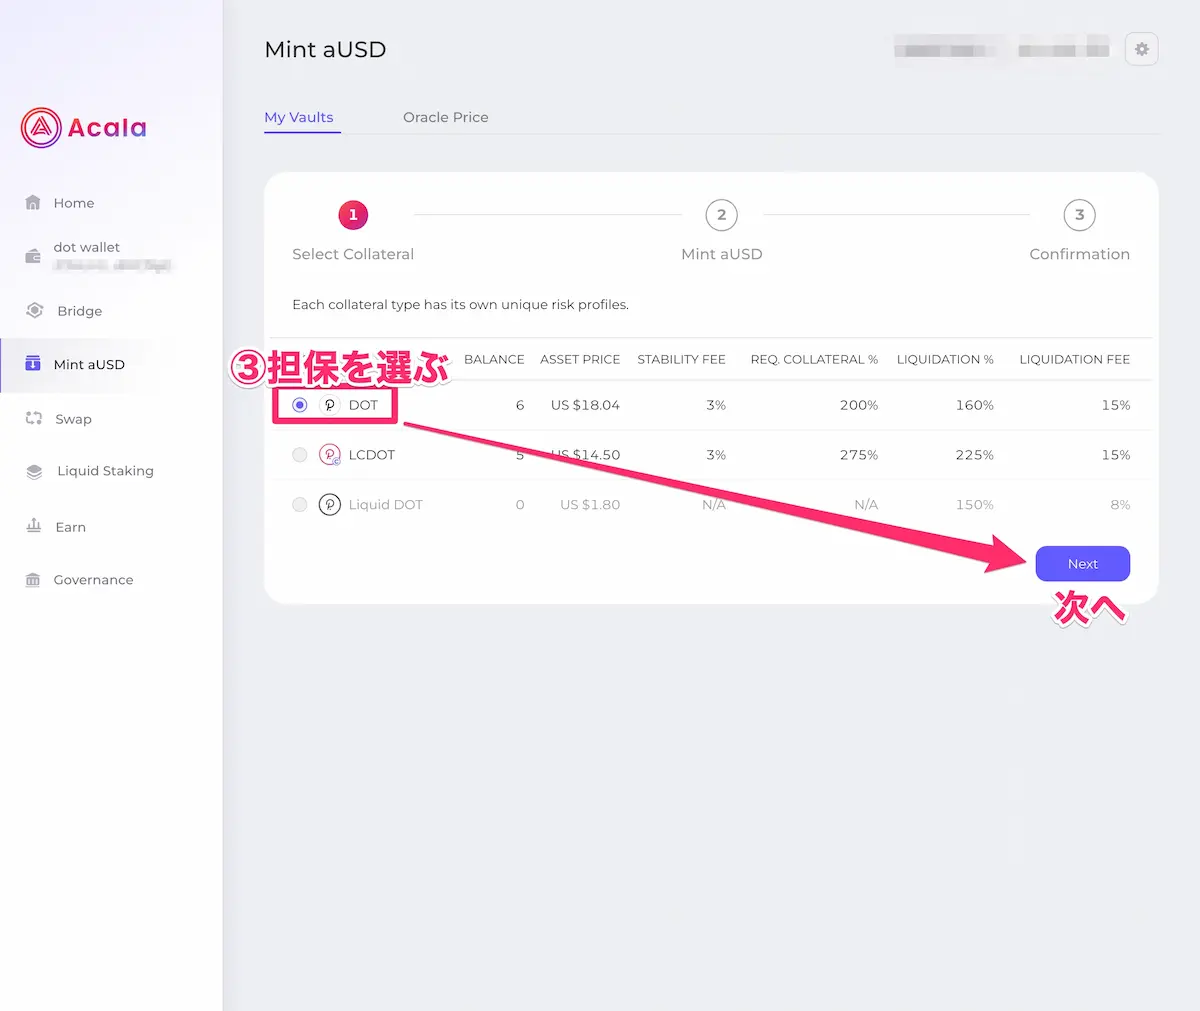Click the BALANCE column header
Viewport: 1200px width, 1011px height.
494,359
